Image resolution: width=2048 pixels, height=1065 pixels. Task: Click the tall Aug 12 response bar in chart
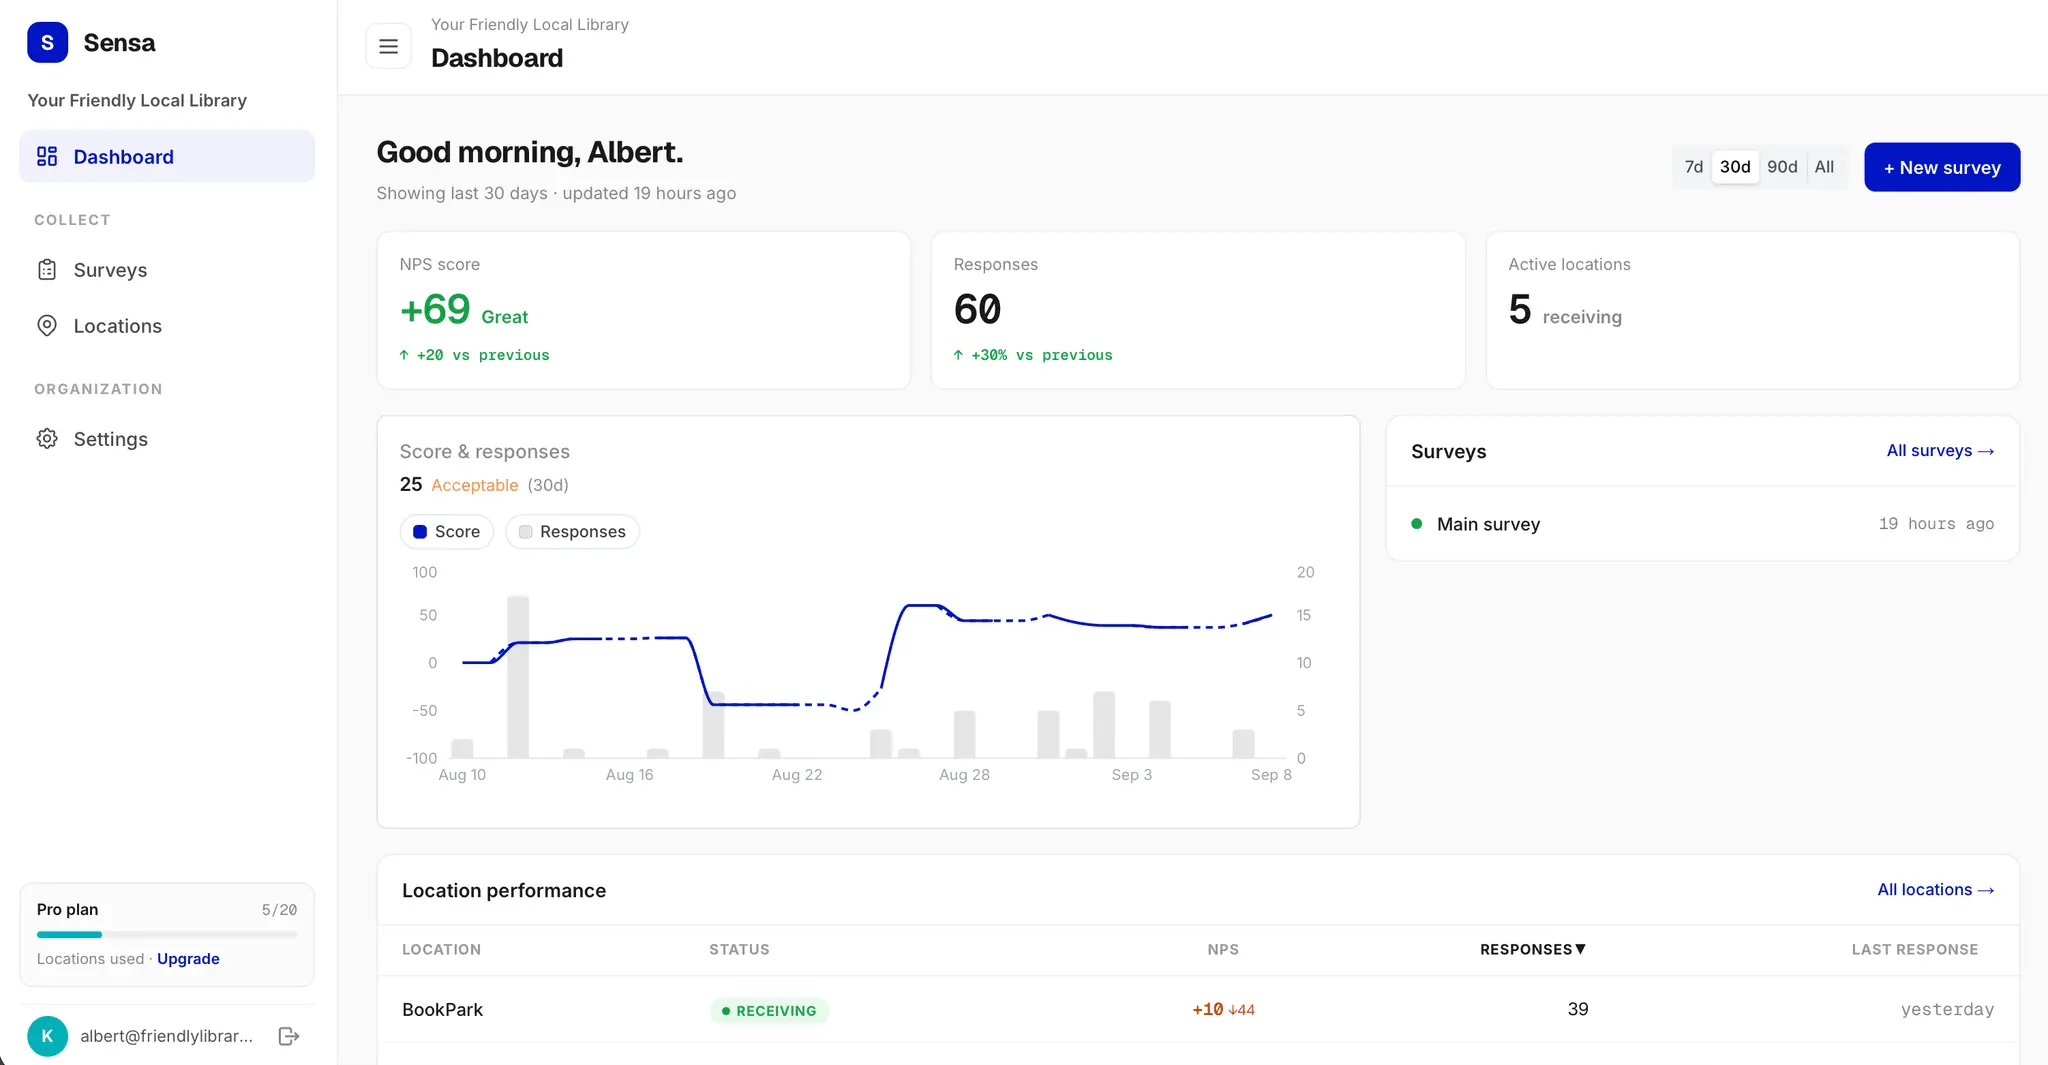[518, 677]
